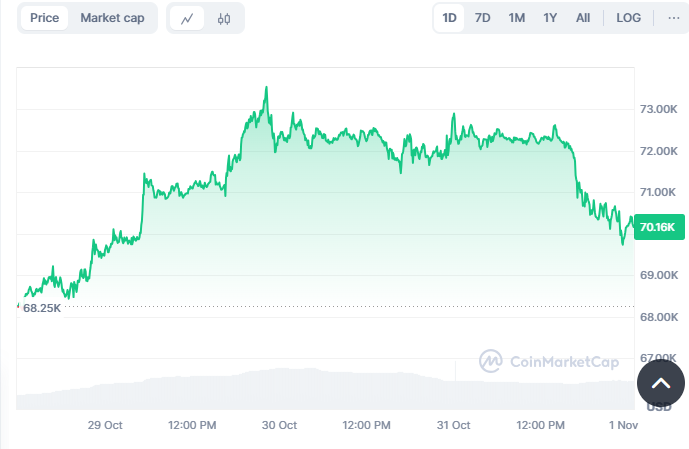The image size is (689, 449).
Task: Select the 1D time range
Action: [449, 18]
